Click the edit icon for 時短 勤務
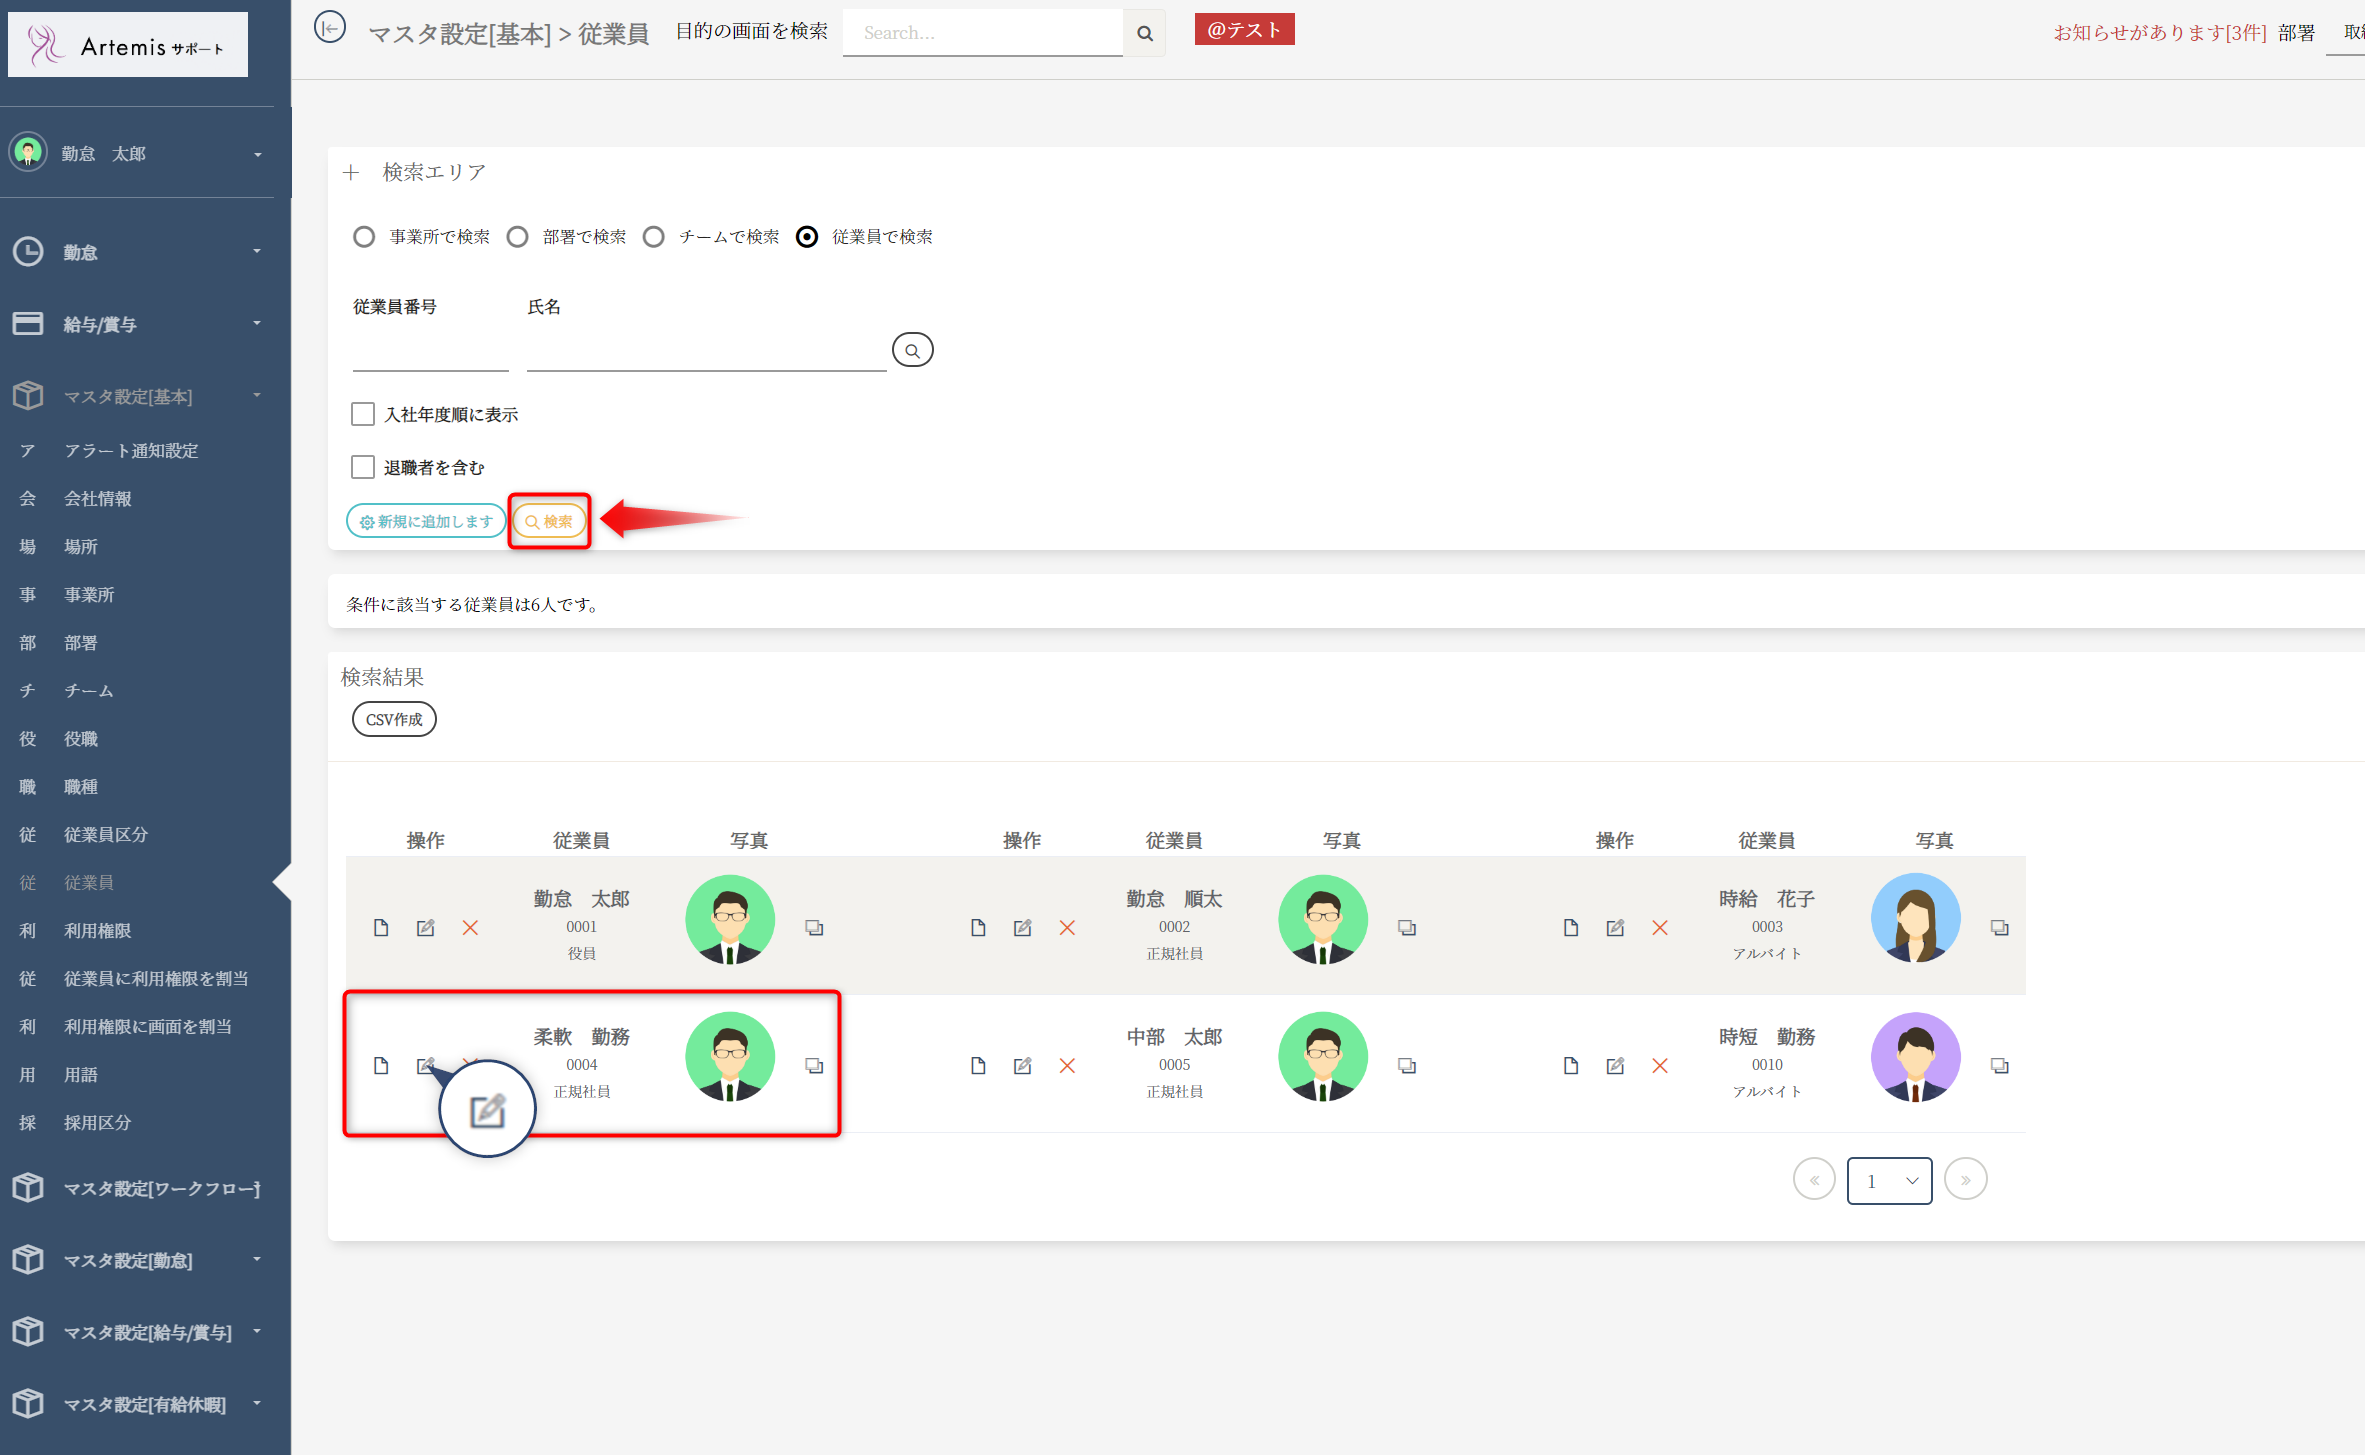 1615,1066
